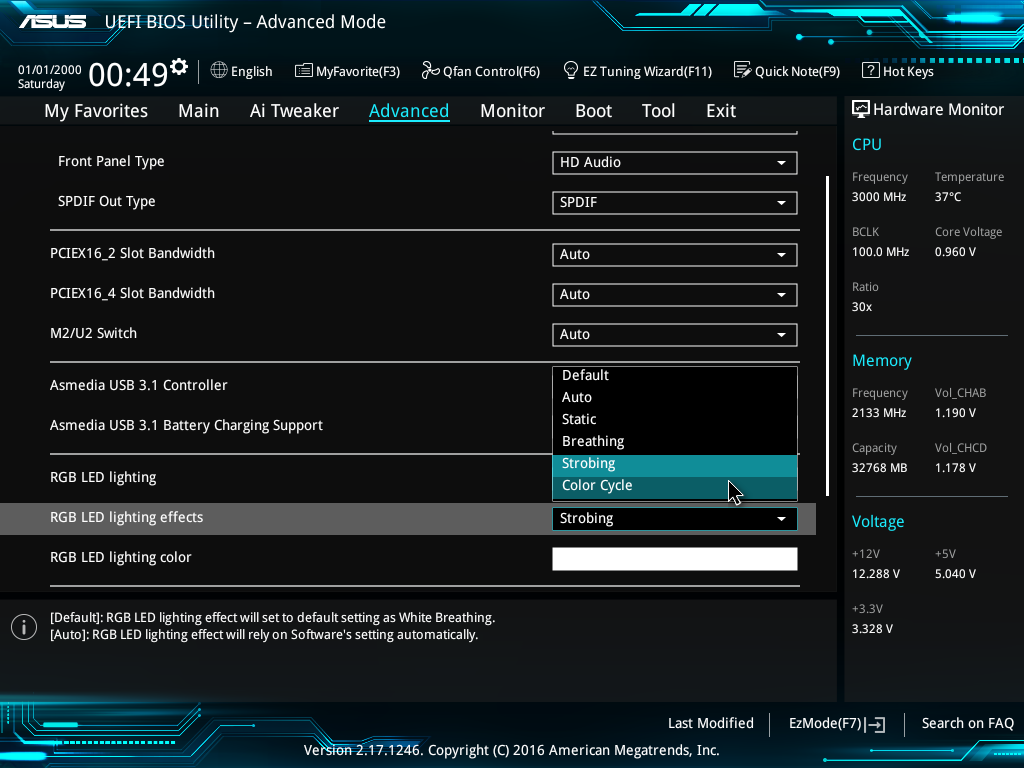
Task: Expand SPDIF Out Type dropdown
Action: pos(674,203)
